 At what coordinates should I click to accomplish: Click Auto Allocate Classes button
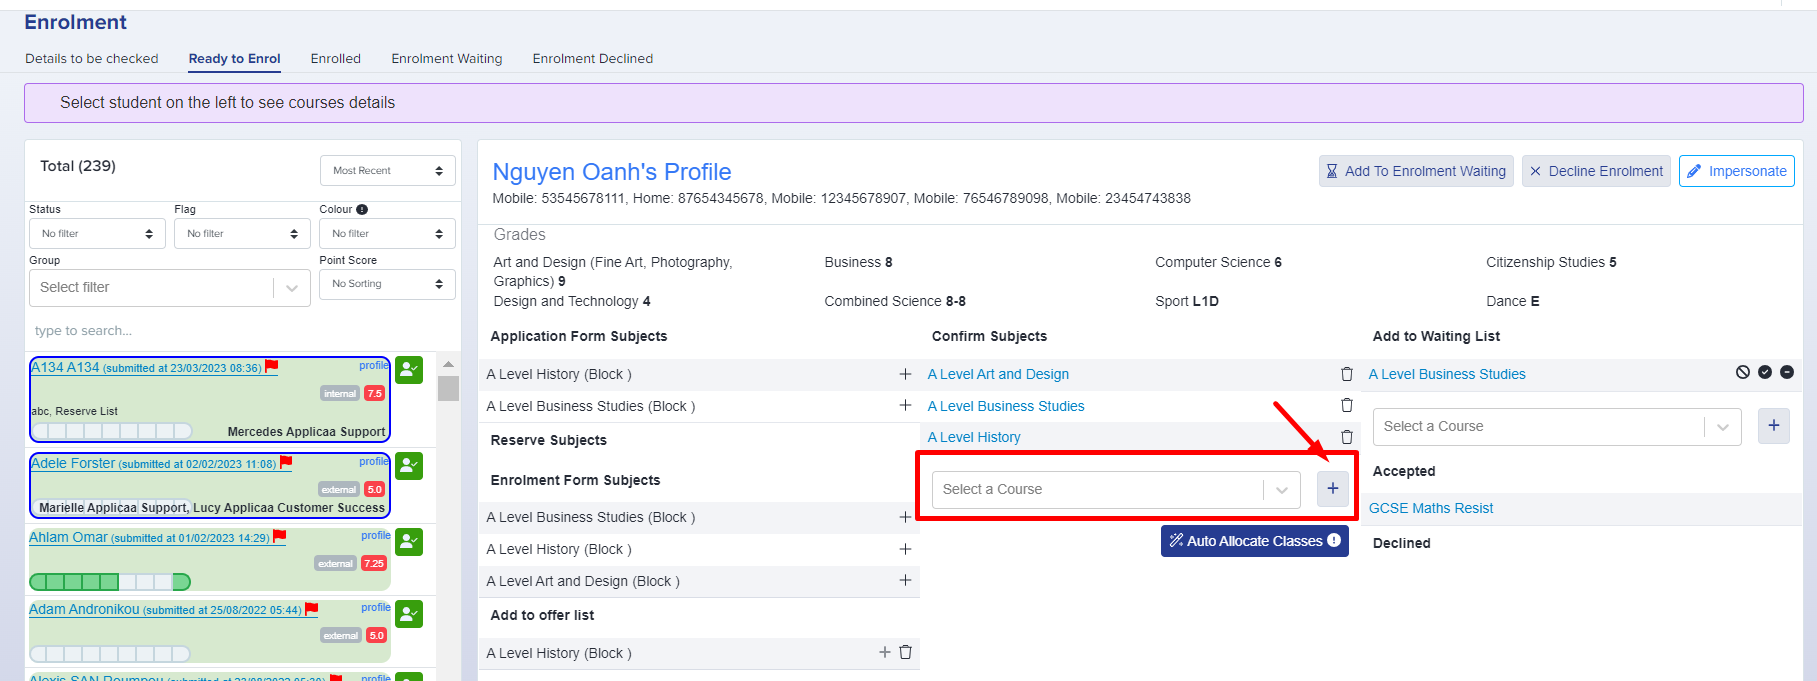point(1255,541)
